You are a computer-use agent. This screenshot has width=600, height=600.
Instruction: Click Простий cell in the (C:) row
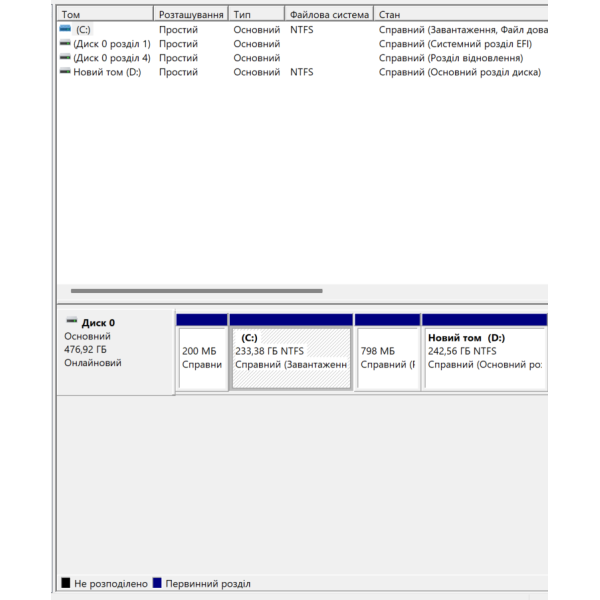click(x=178, y=30)
